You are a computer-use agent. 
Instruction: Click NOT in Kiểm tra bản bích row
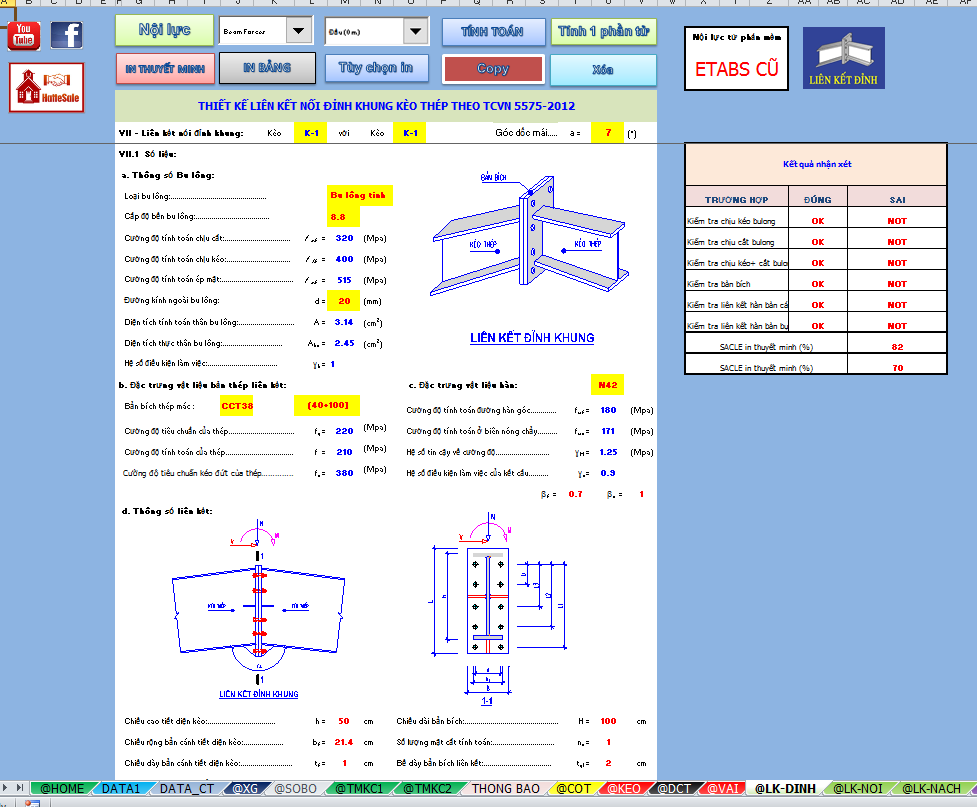pos(897,284)
